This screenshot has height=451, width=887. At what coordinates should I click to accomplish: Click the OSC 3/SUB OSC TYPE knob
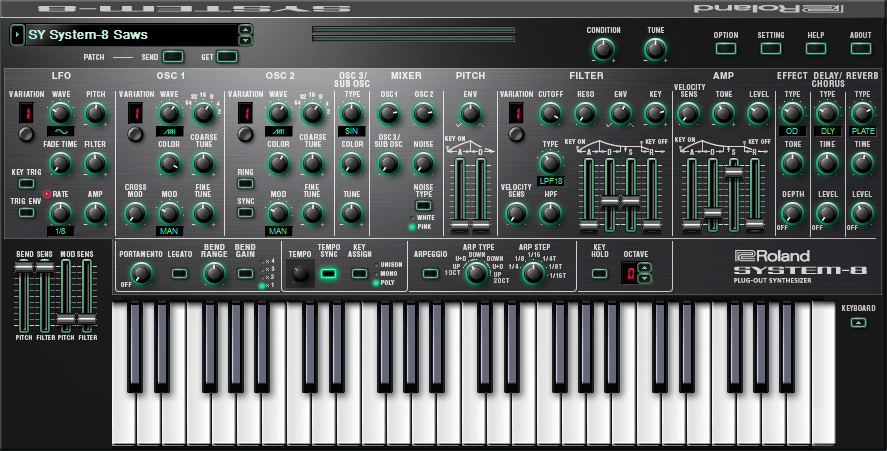(351, 114)
